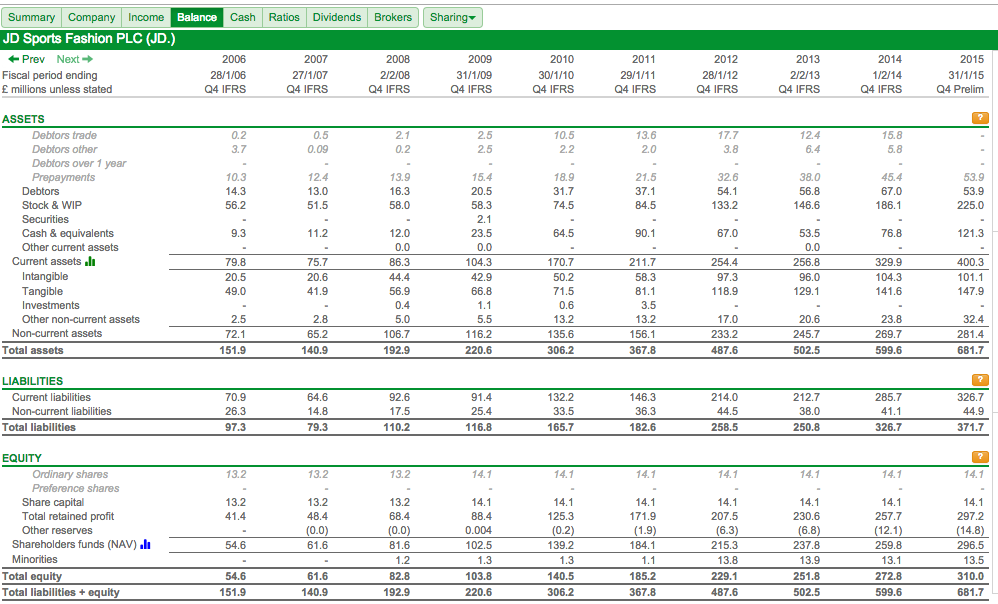The height and width of the screenshot is (604, 998).
Task: Select the Stock & WIP row label
Action: tap(52, 206)
